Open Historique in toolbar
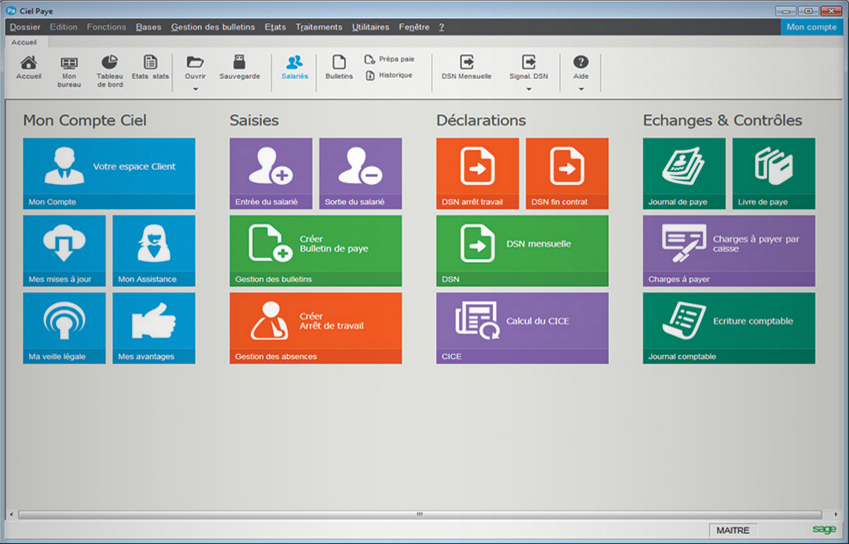Screen dimensions: 849x544 click(389, 75)
